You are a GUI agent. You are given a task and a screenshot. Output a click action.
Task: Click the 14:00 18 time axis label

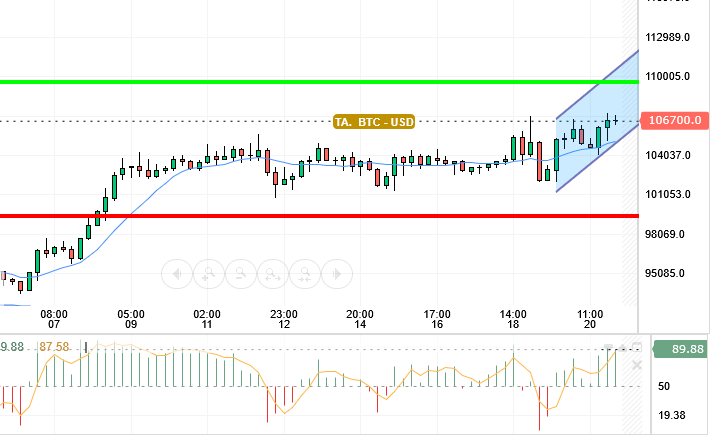tap(513, 319)
